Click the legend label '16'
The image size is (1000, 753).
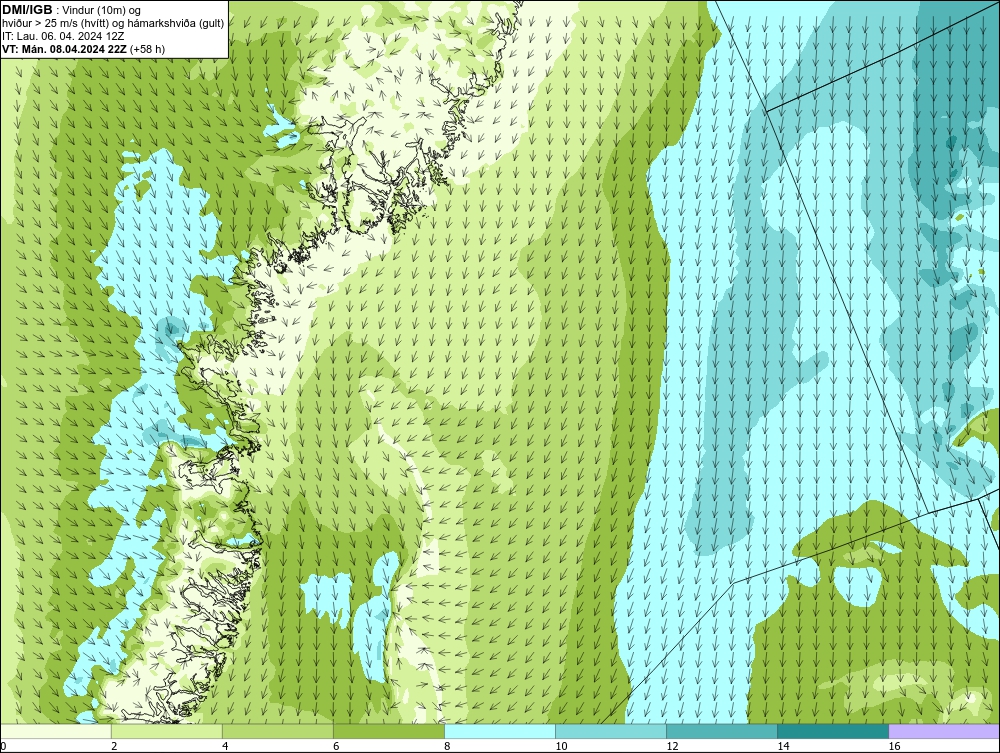point(894,746)
